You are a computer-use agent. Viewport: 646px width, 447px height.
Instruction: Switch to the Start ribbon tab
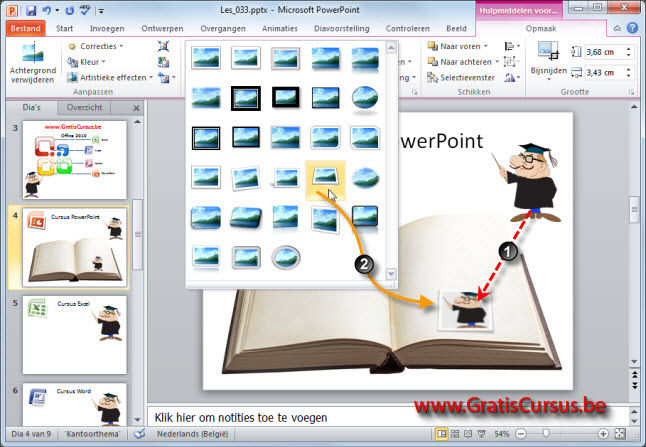click(x=65, y=28)
